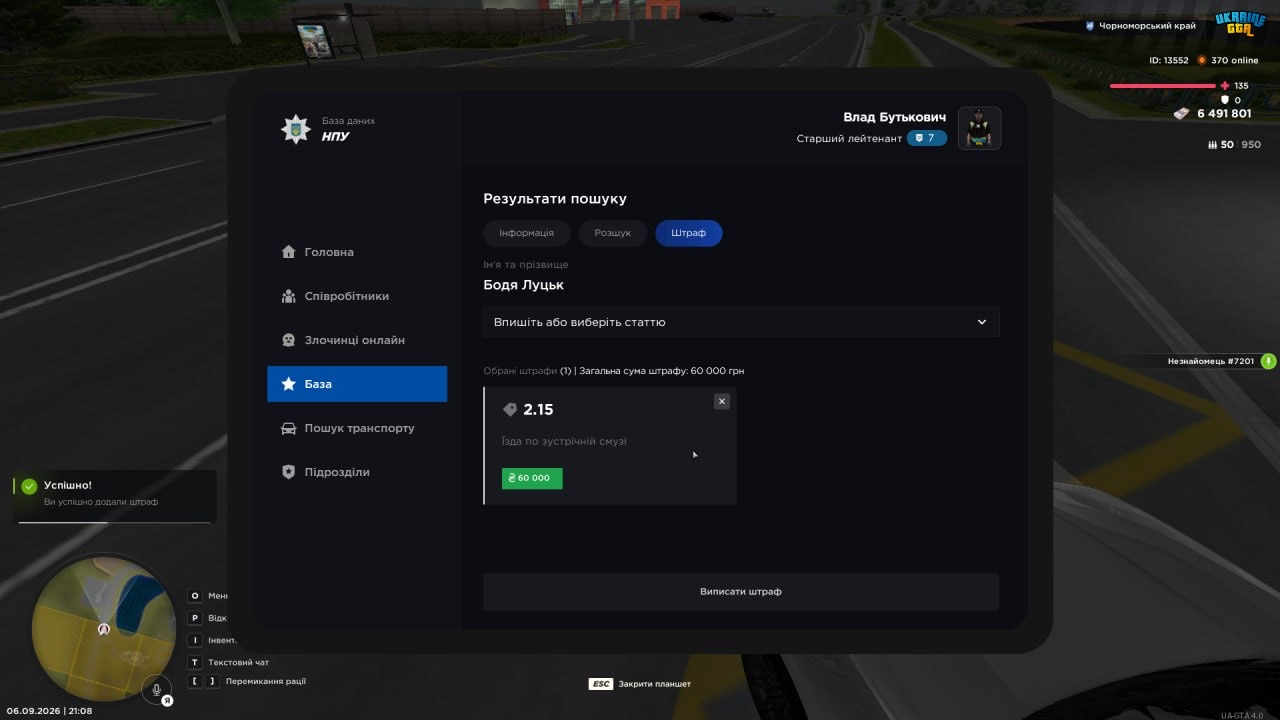
Task: Click the Виписати штраф button
Action: 741,592
